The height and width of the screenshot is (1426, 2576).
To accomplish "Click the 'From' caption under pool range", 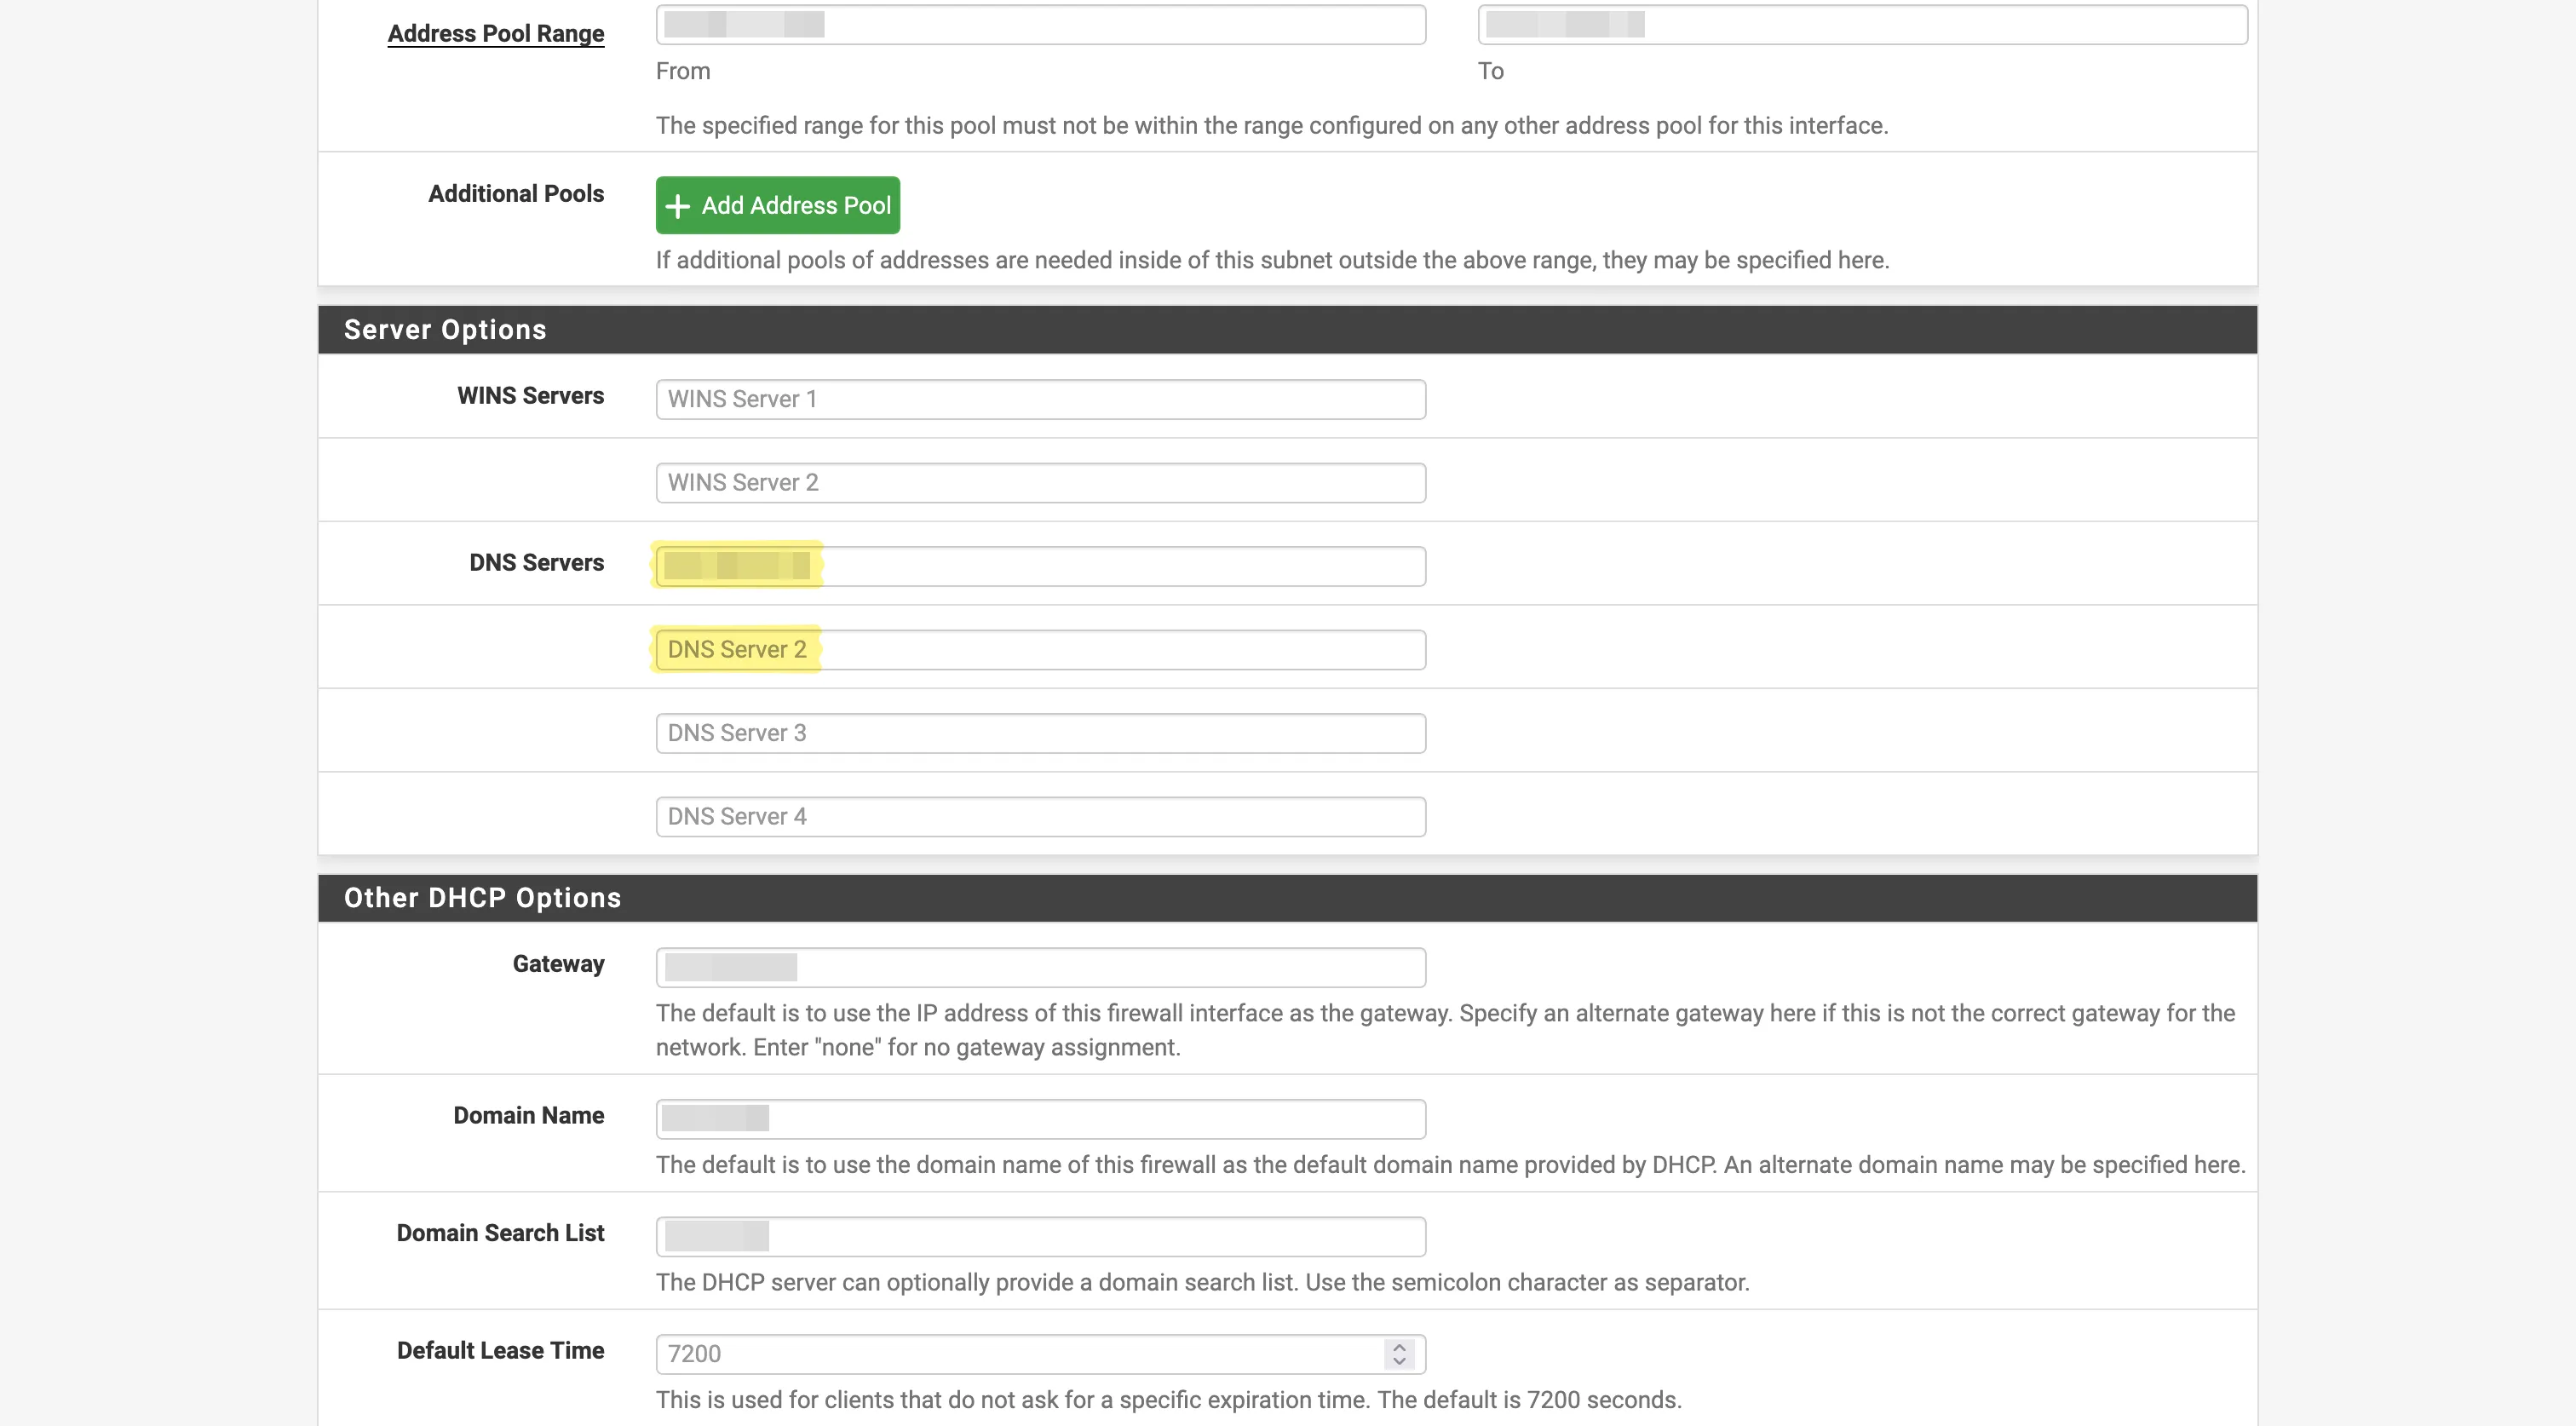I will pos(683,71).
